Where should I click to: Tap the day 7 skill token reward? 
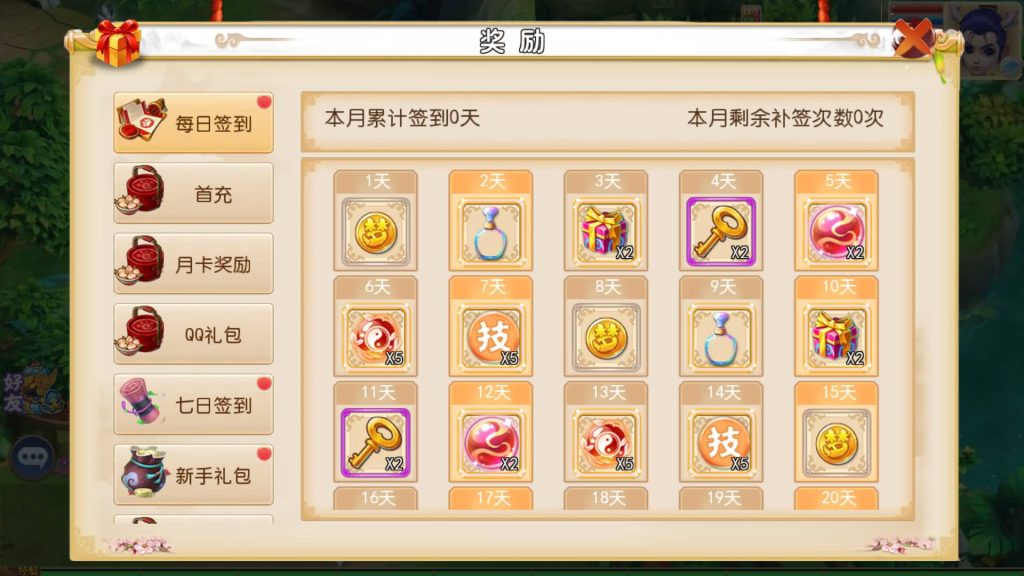coord(490,338)
